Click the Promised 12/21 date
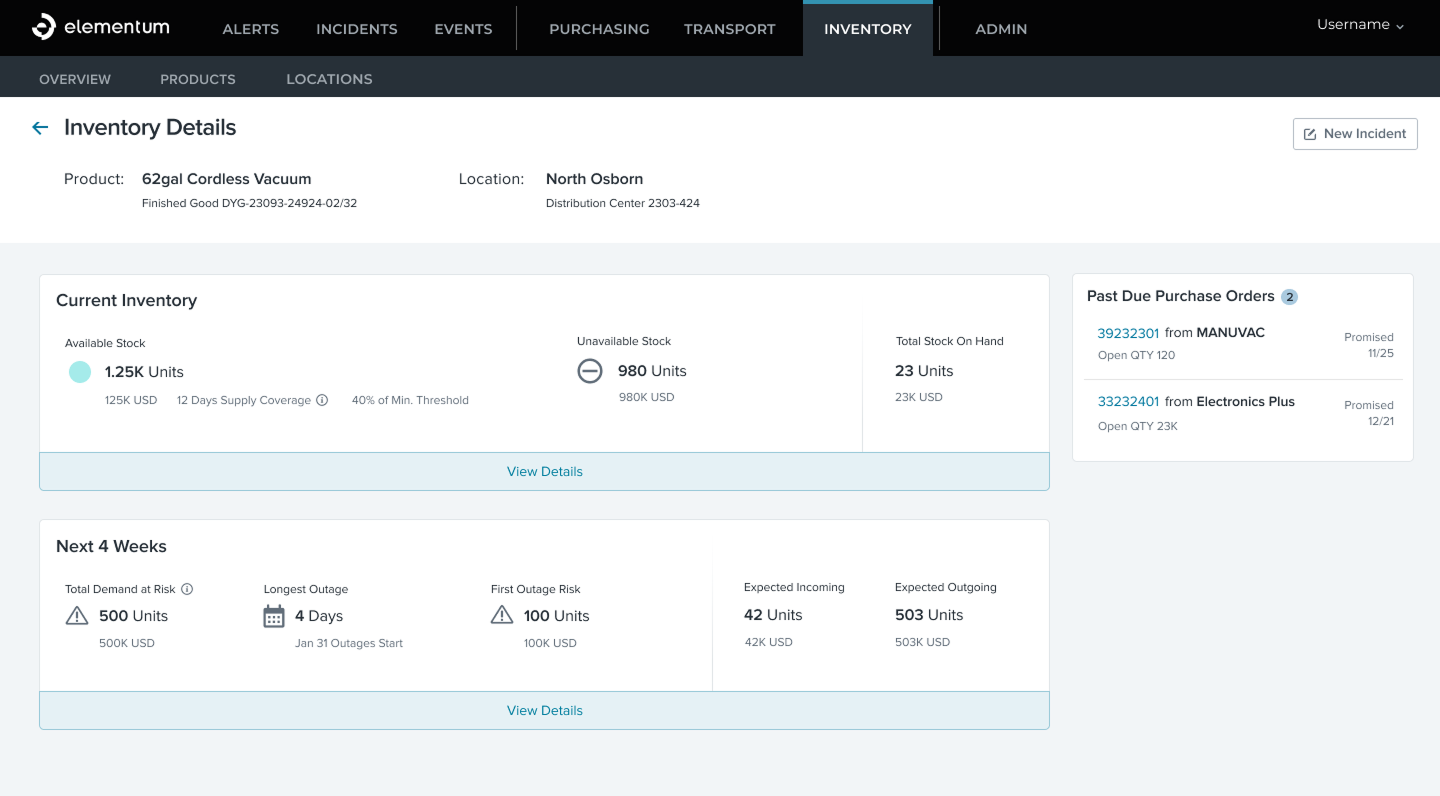1440x796 pixels. [1369, 413]
